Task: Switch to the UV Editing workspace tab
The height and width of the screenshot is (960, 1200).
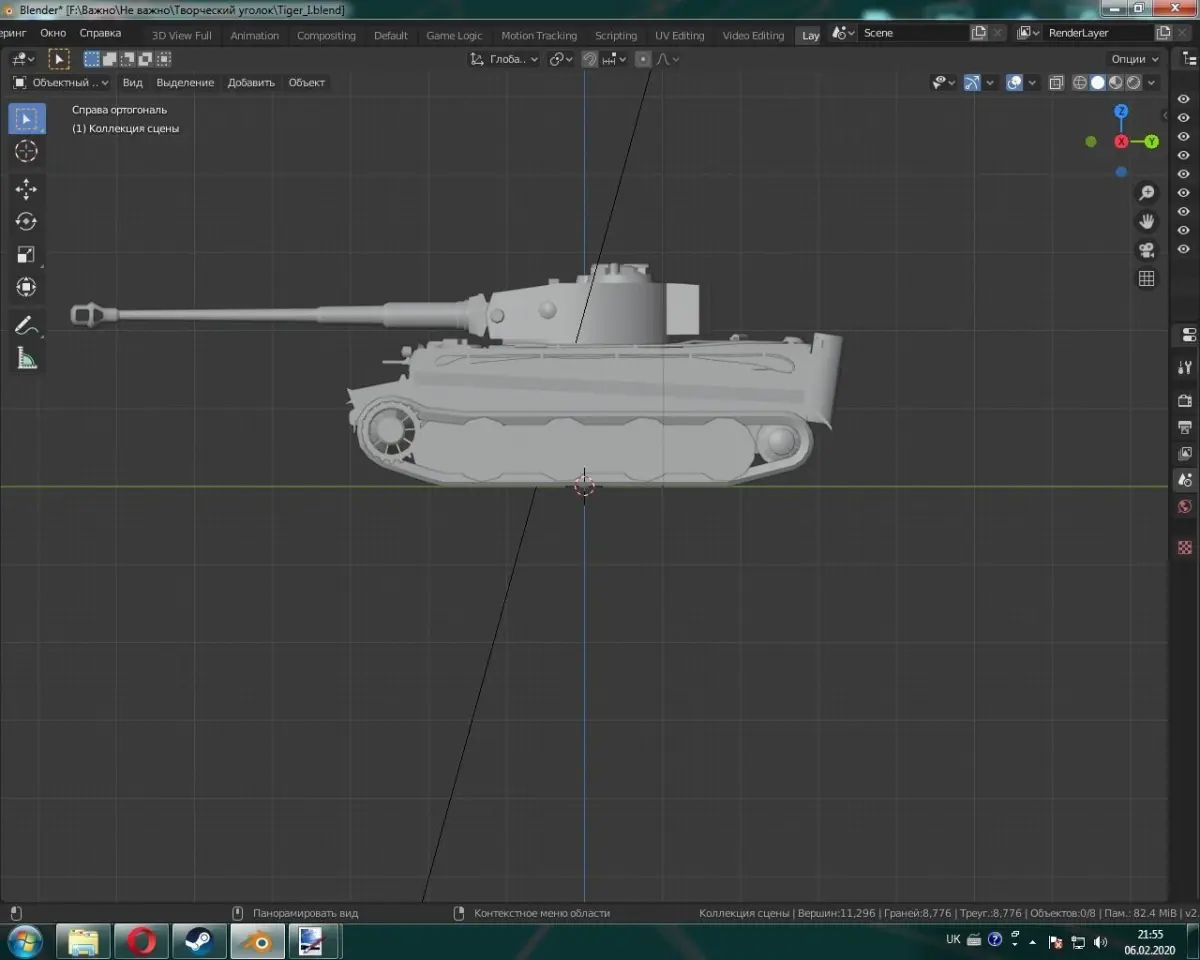Action: pyautogui.click(x=680, y=35)
